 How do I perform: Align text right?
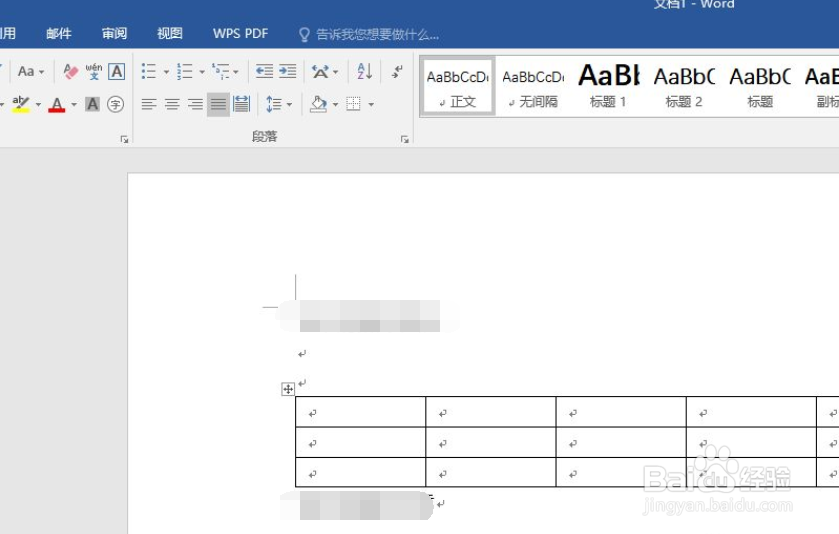coord(195,104)
